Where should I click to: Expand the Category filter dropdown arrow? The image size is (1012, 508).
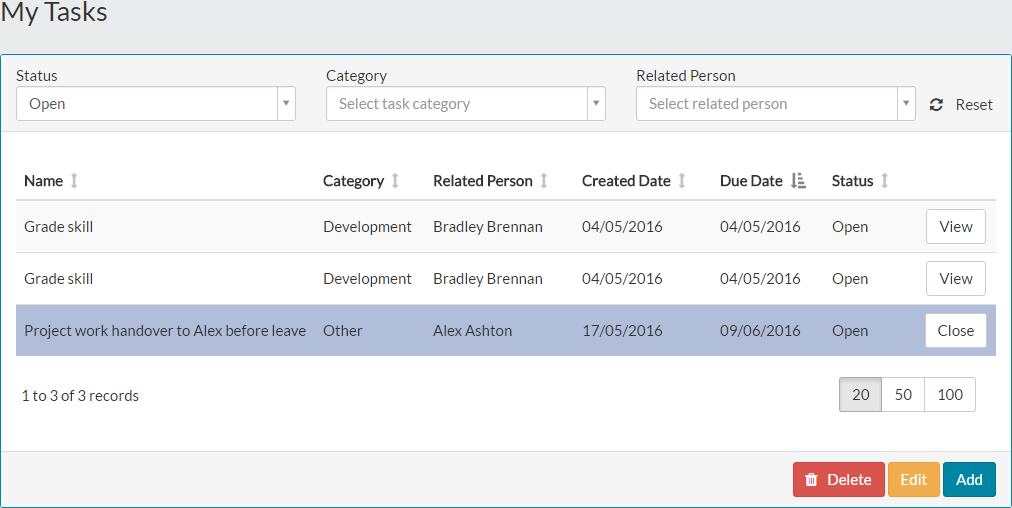pos(596,104)
